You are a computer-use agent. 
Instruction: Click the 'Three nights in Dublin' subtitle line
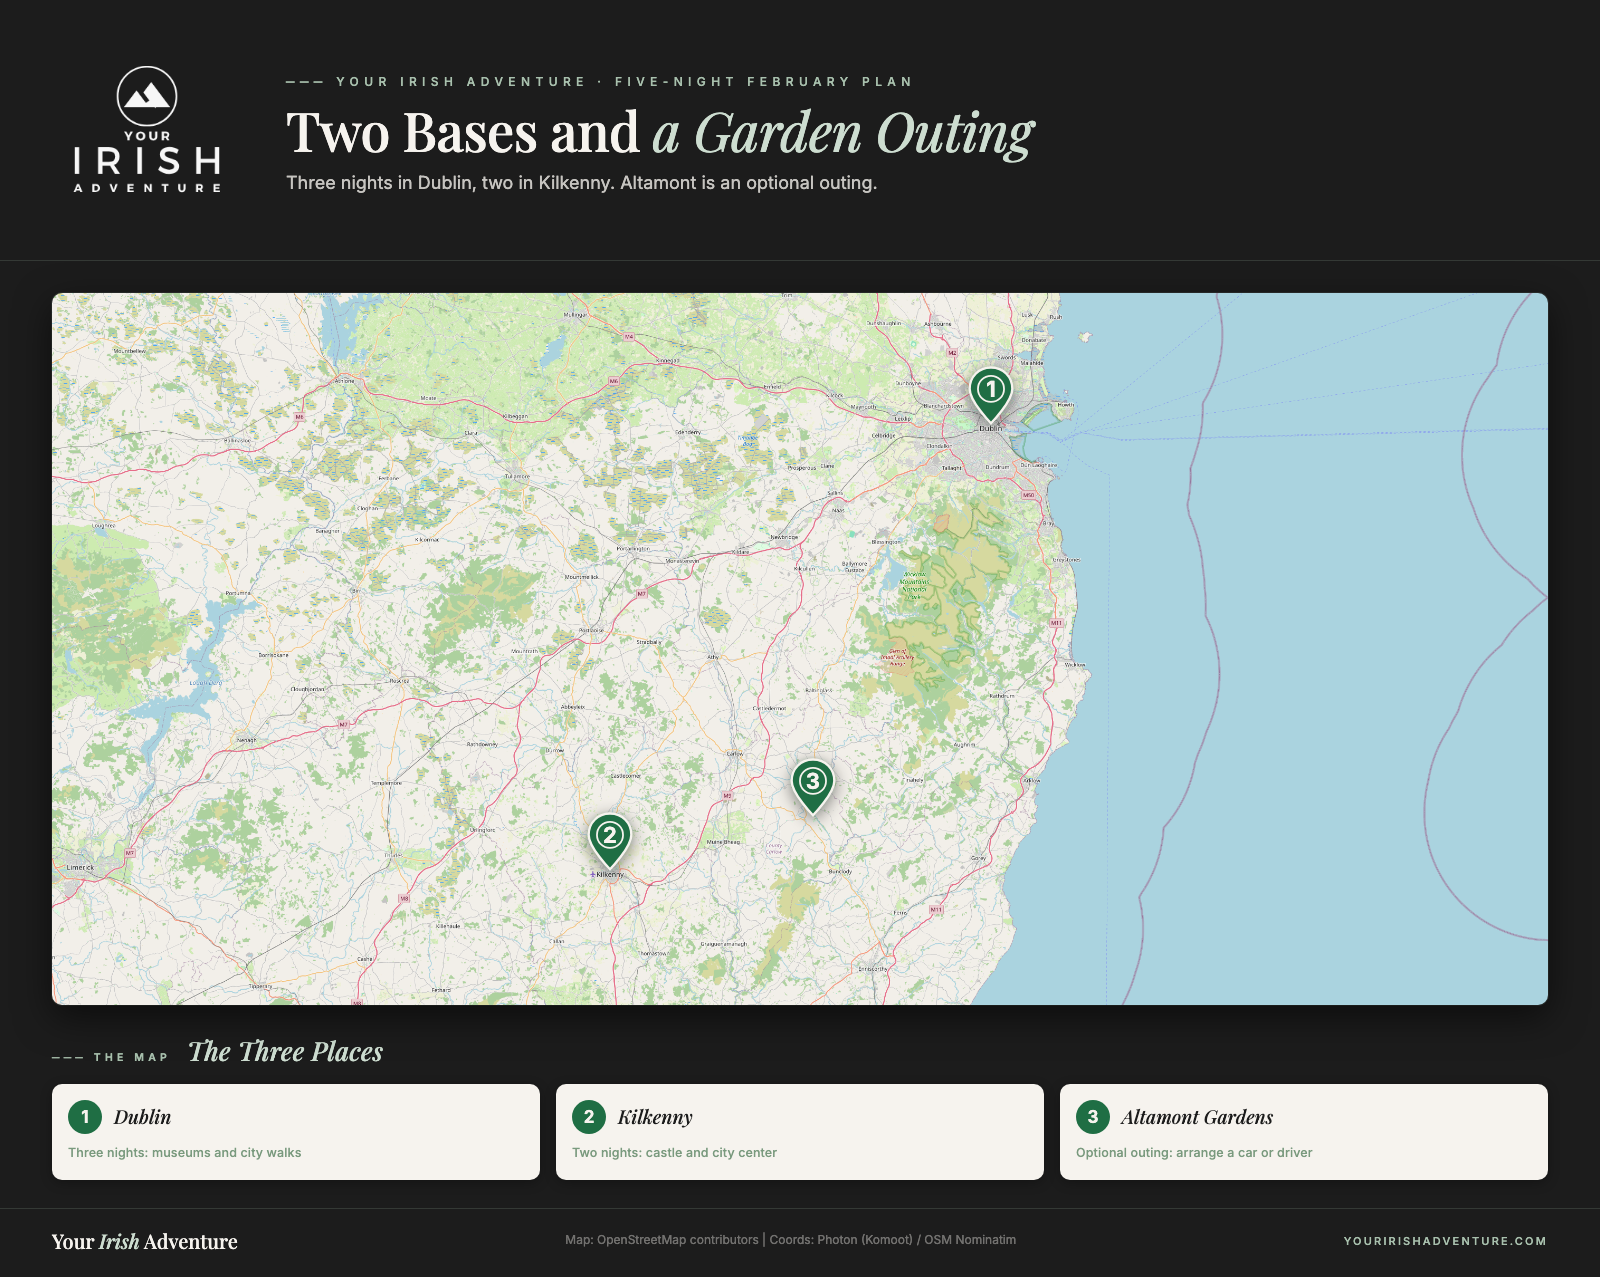(581, 183)
